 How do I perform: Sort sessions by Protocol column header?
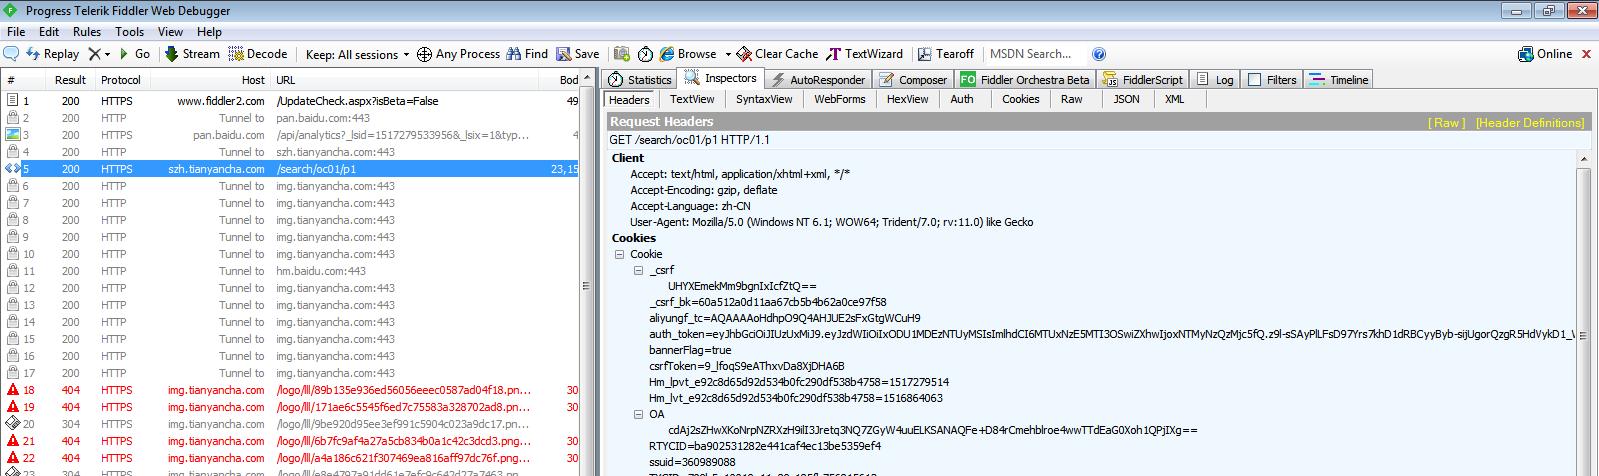pos(121,80)
